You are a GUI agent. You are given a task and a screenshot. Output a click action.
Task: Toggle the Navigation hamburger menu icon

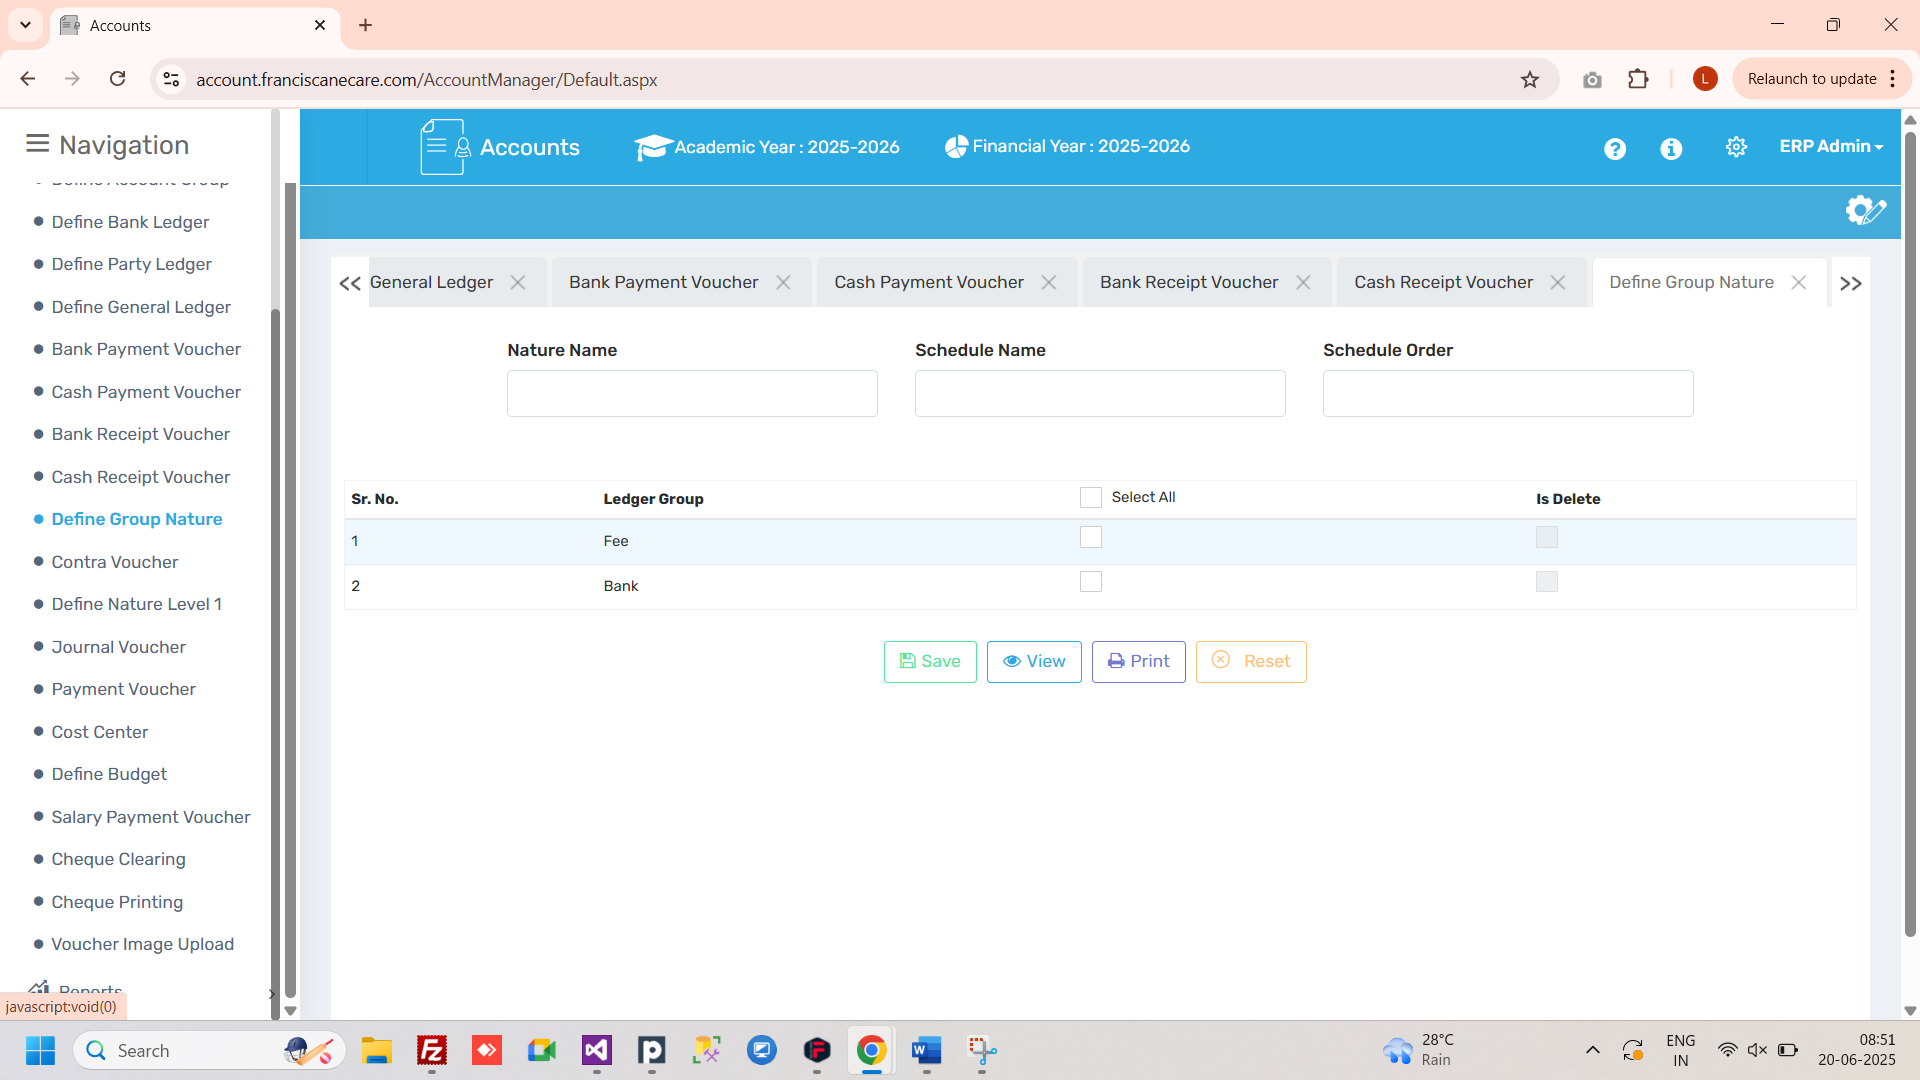(x=37, y=144)
